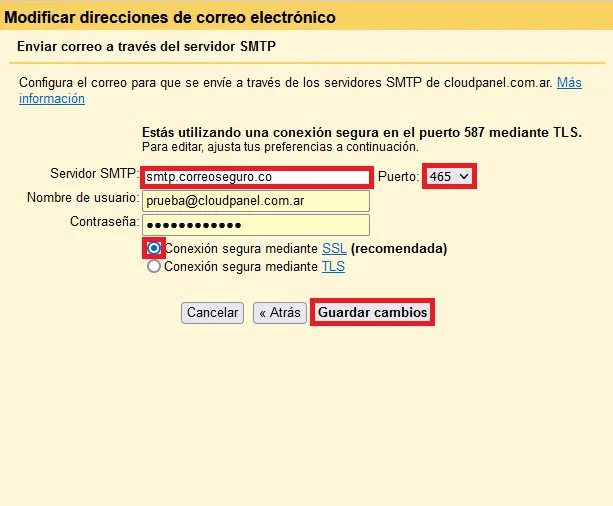Image resolution: width=613 pixels, height=506 pixels.
Task: Select the SSL secure connection radio button
Action: (154, 248)
